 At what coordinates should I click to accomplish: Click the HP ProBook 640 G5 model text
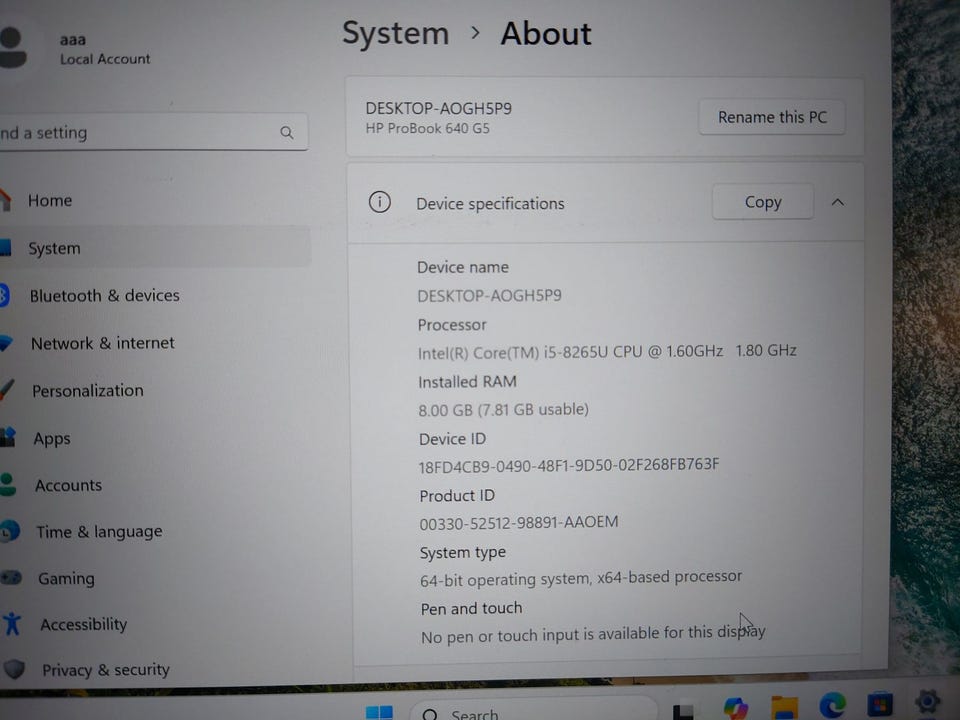coord(427,129)
